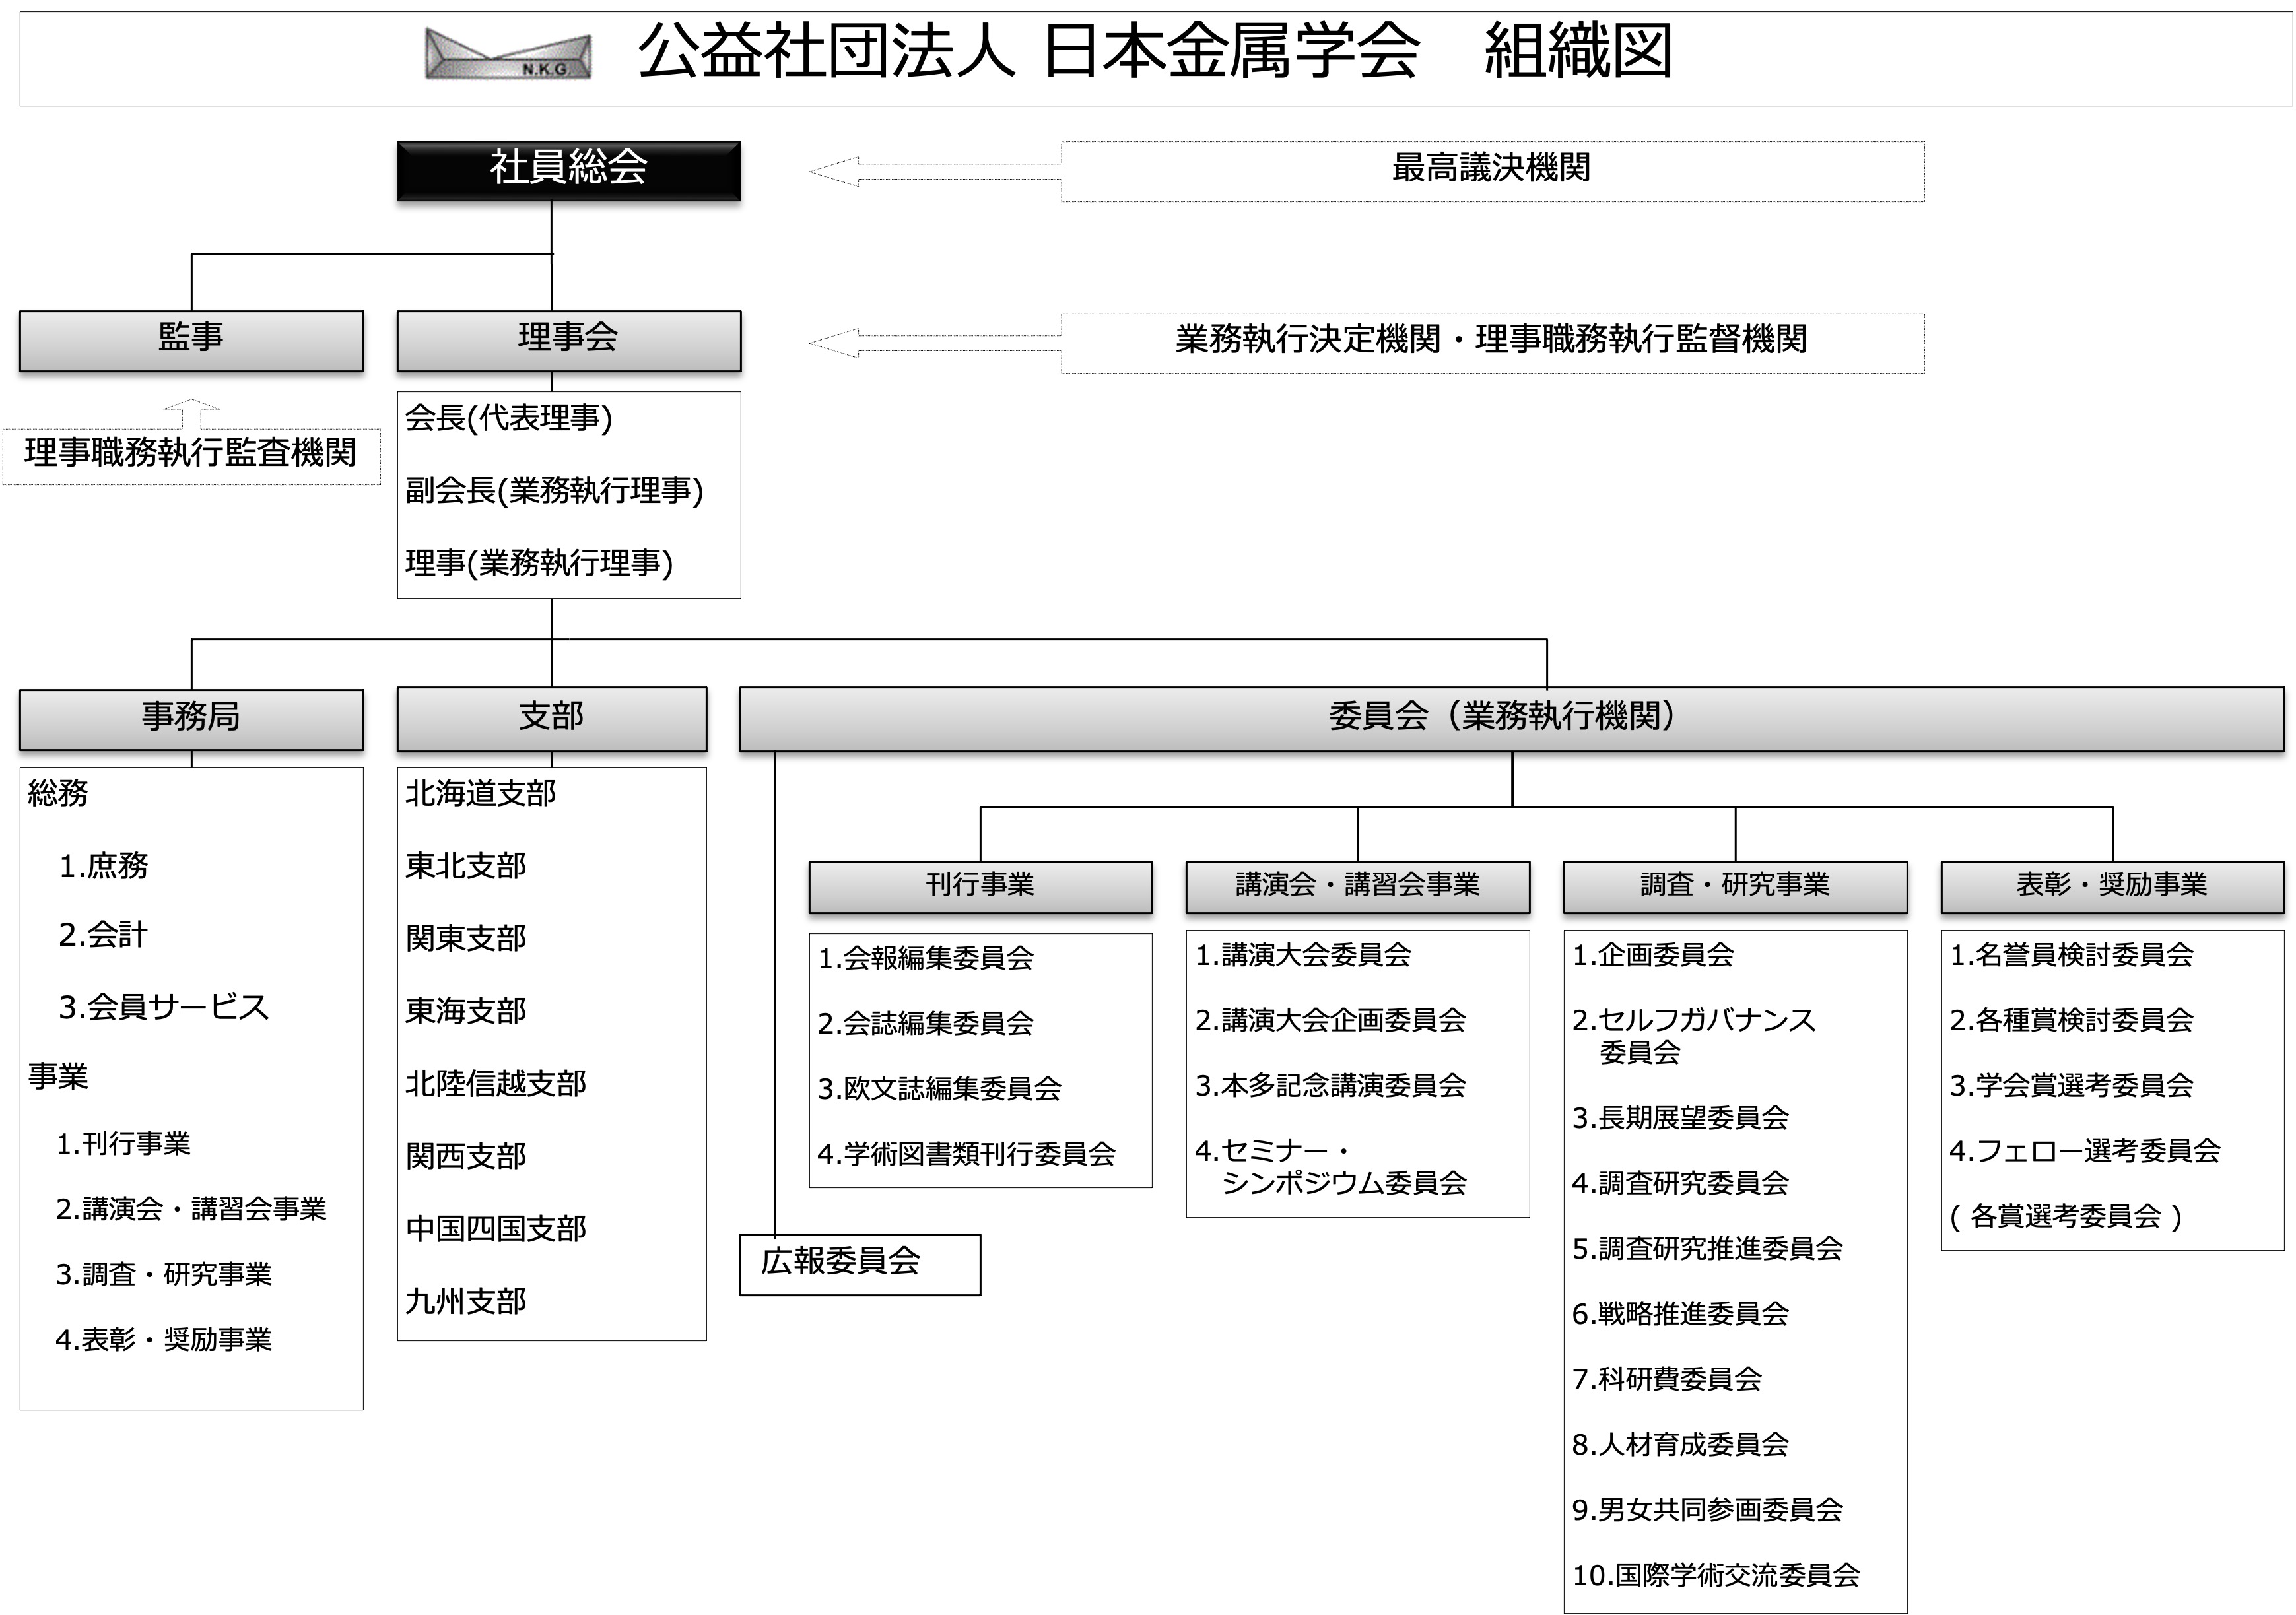Click 中国四国支部 in branch list
Viewport: 2296px width, 1615px height.
pos(496,1229)
